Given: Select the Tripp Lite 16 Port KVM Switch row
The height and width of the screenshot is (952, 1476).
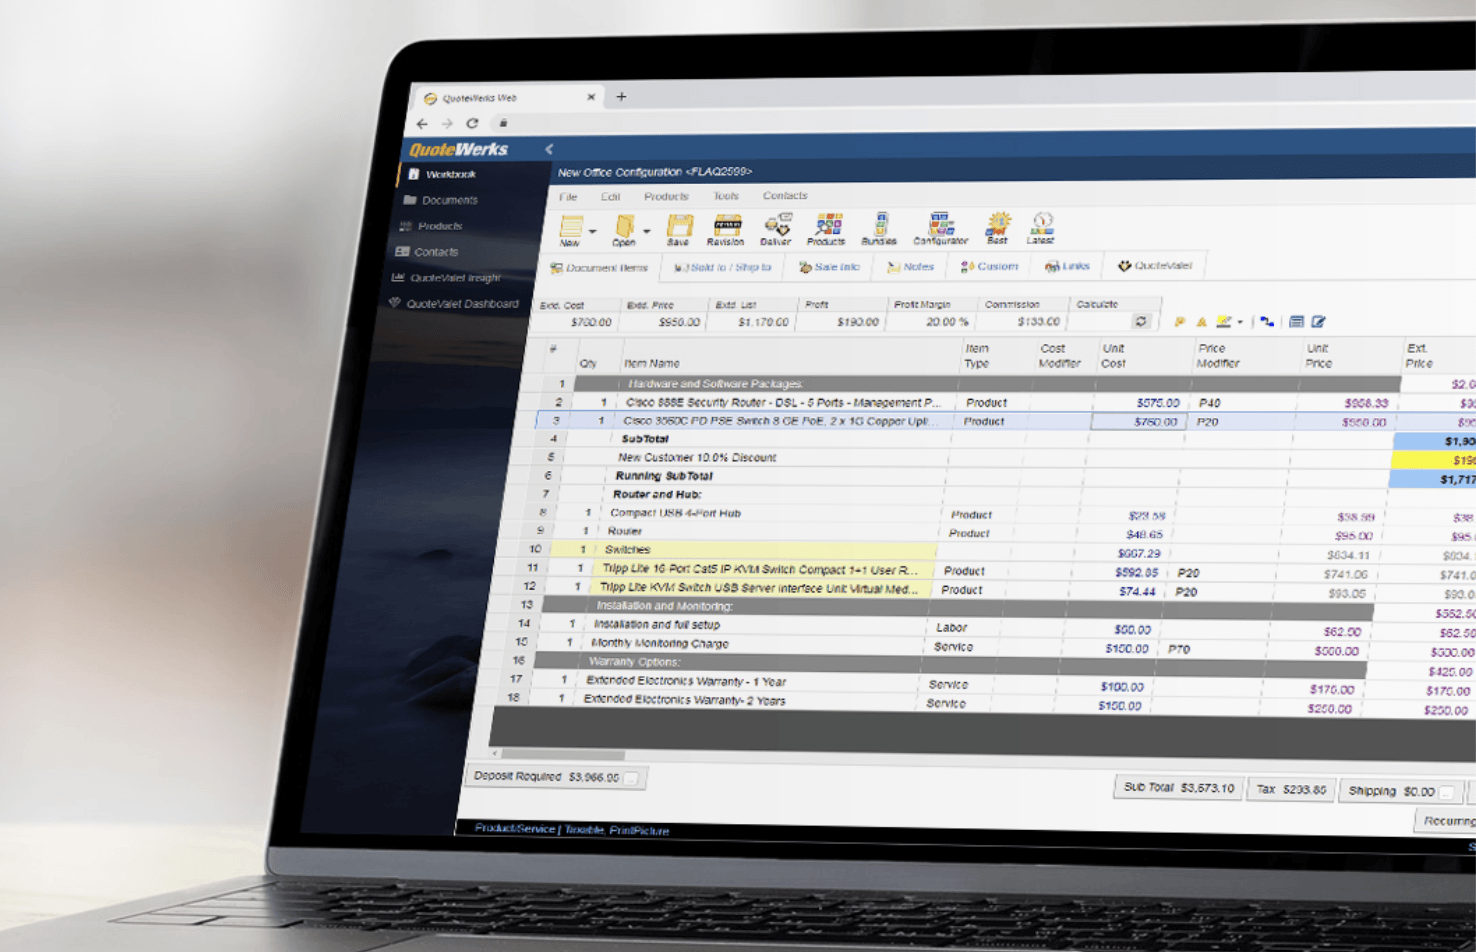Looking at the screenshot, I should (760, 569).
